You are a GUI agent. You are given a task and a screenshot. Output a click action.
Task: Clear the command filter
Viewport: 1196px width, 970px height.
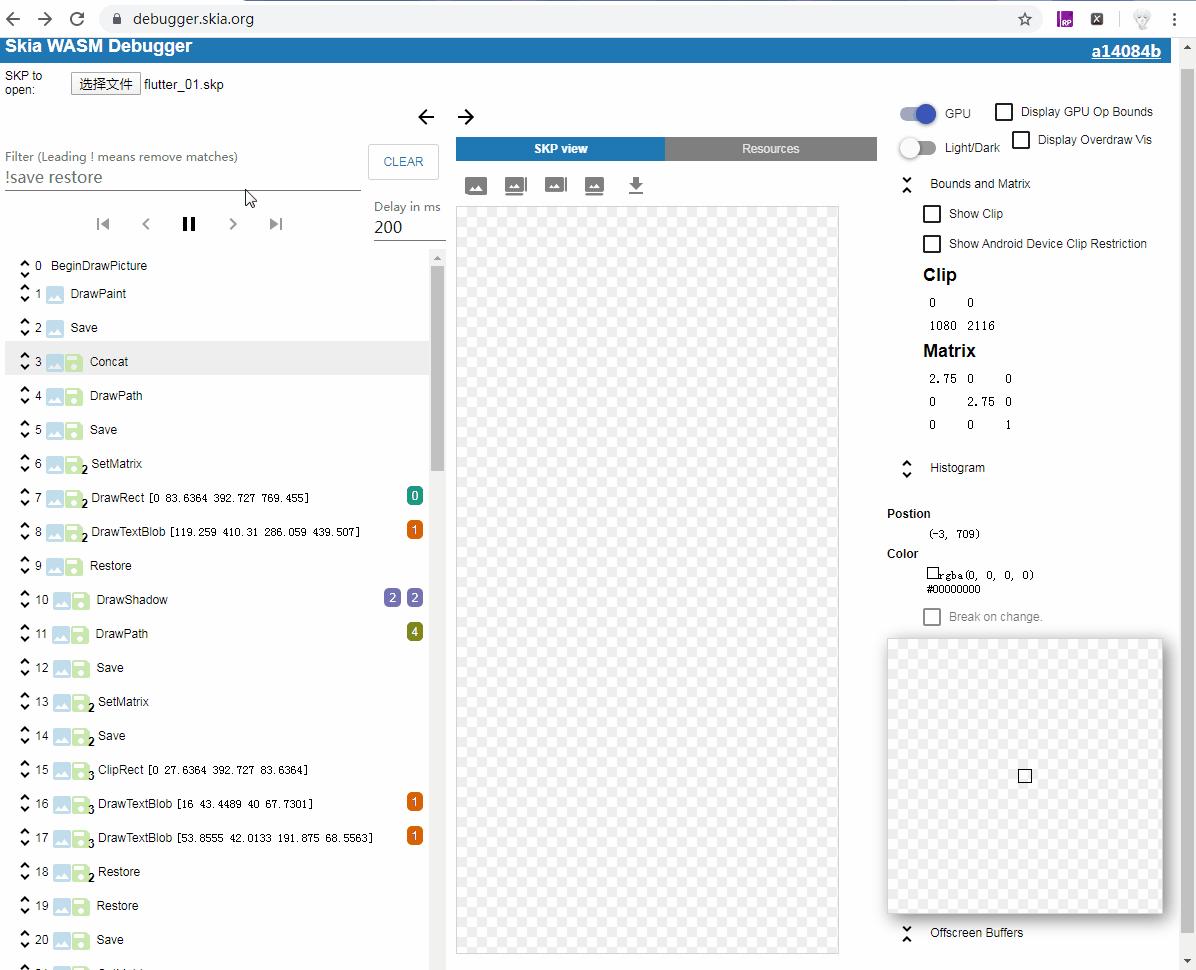403,162
